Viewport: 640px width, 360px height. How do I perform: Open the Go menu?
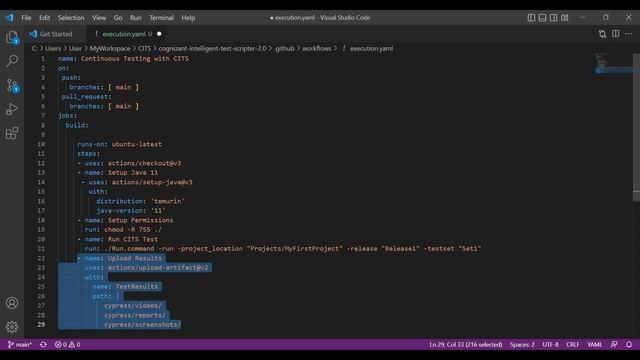[x=118, y=18]
